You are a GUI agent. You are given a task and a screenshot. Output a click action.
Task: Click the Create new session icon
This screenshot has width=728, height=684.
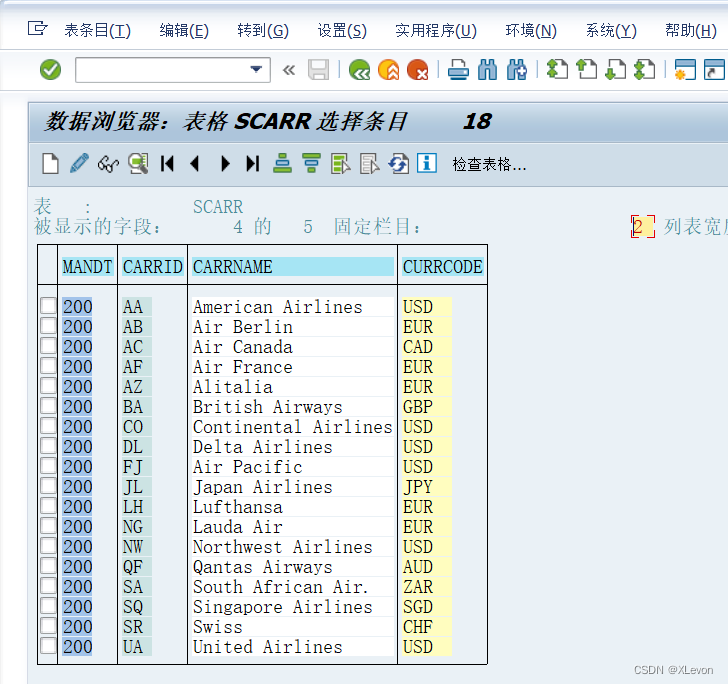tap(685, 70)
